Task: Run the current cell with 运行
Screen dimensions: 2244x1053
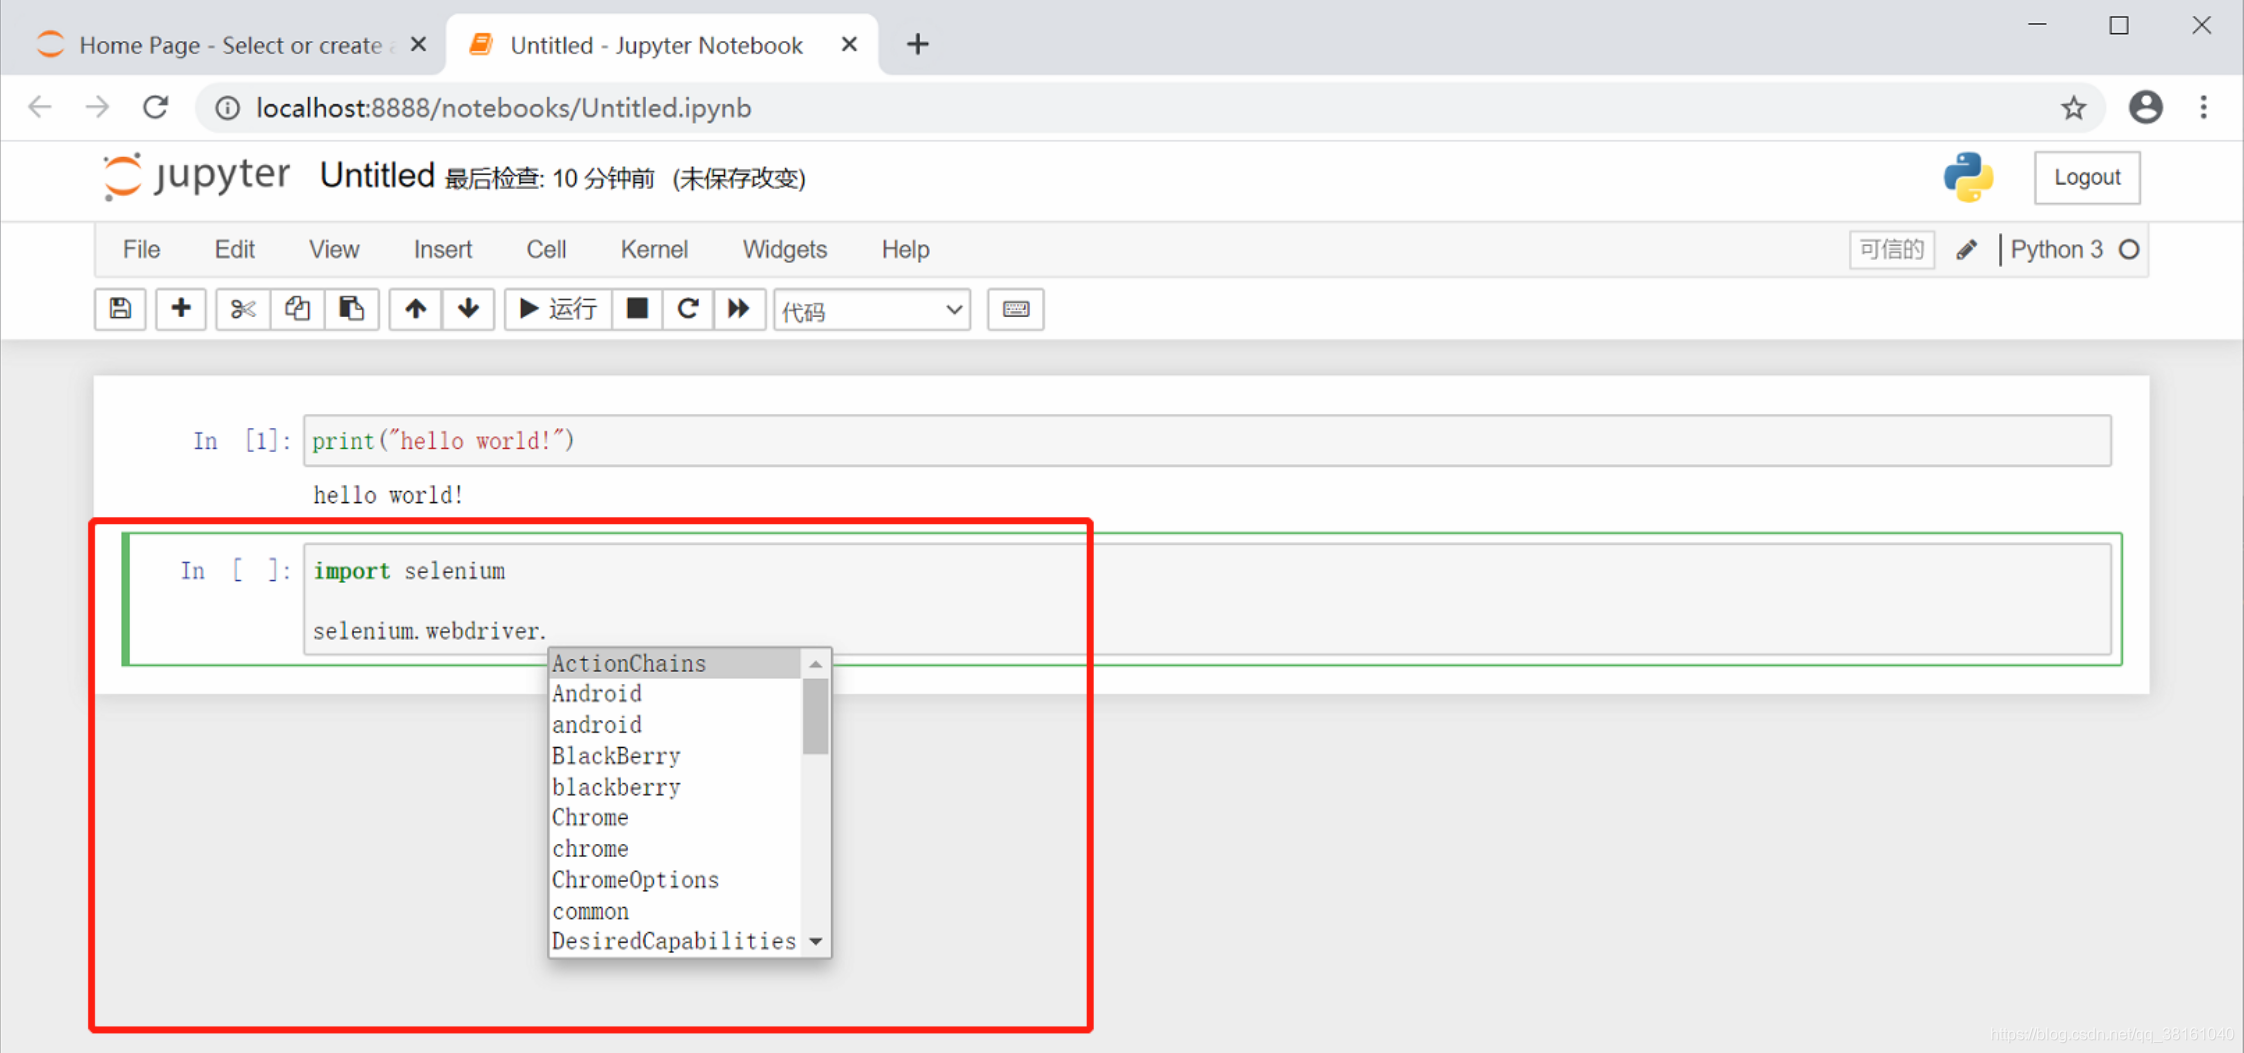Action: point(557,310)
